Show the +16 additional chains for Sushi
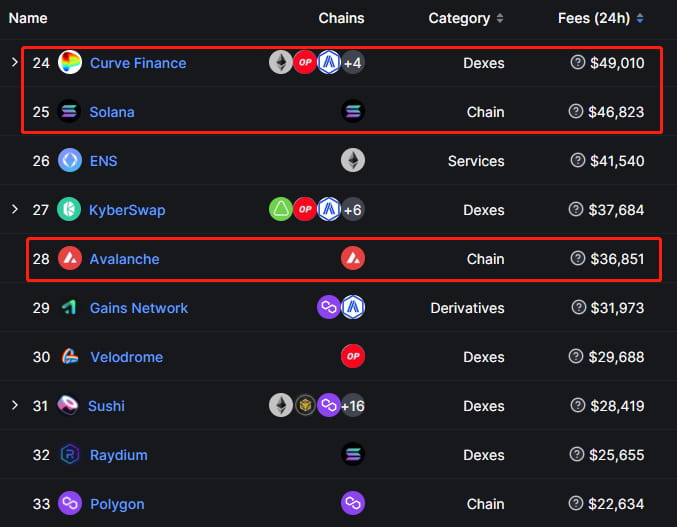Viewport: 677px width, 527px height. (352, 406)
